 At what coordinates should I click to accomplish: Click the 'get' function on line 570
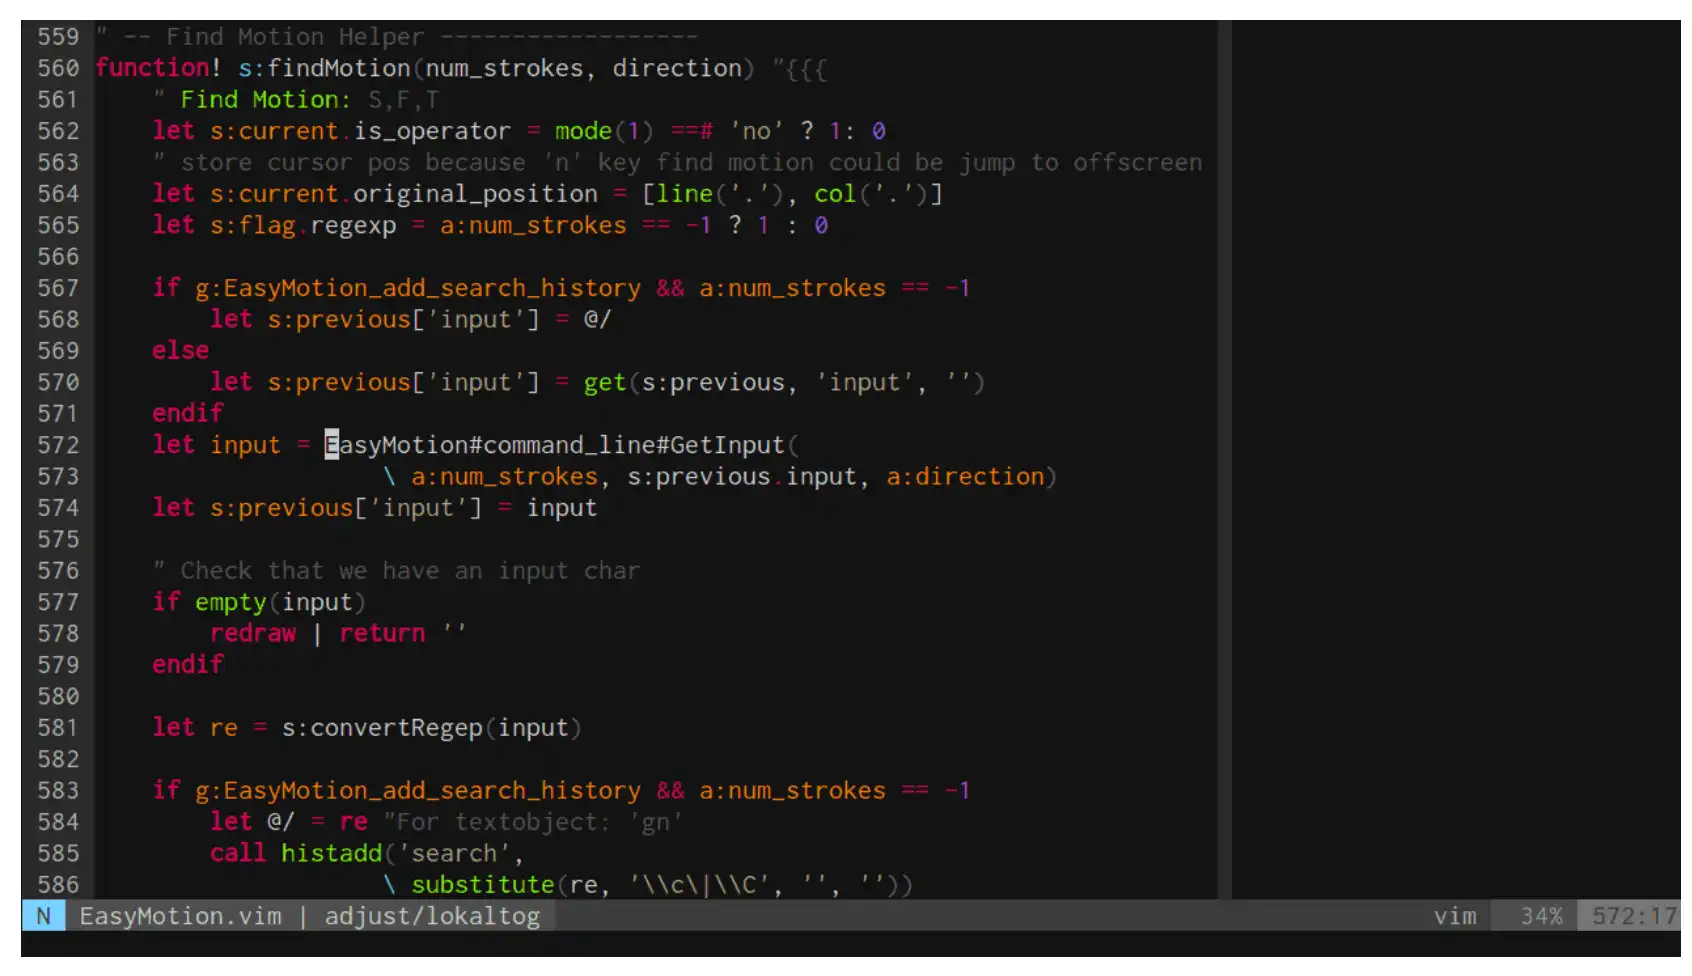coord(605,383)
